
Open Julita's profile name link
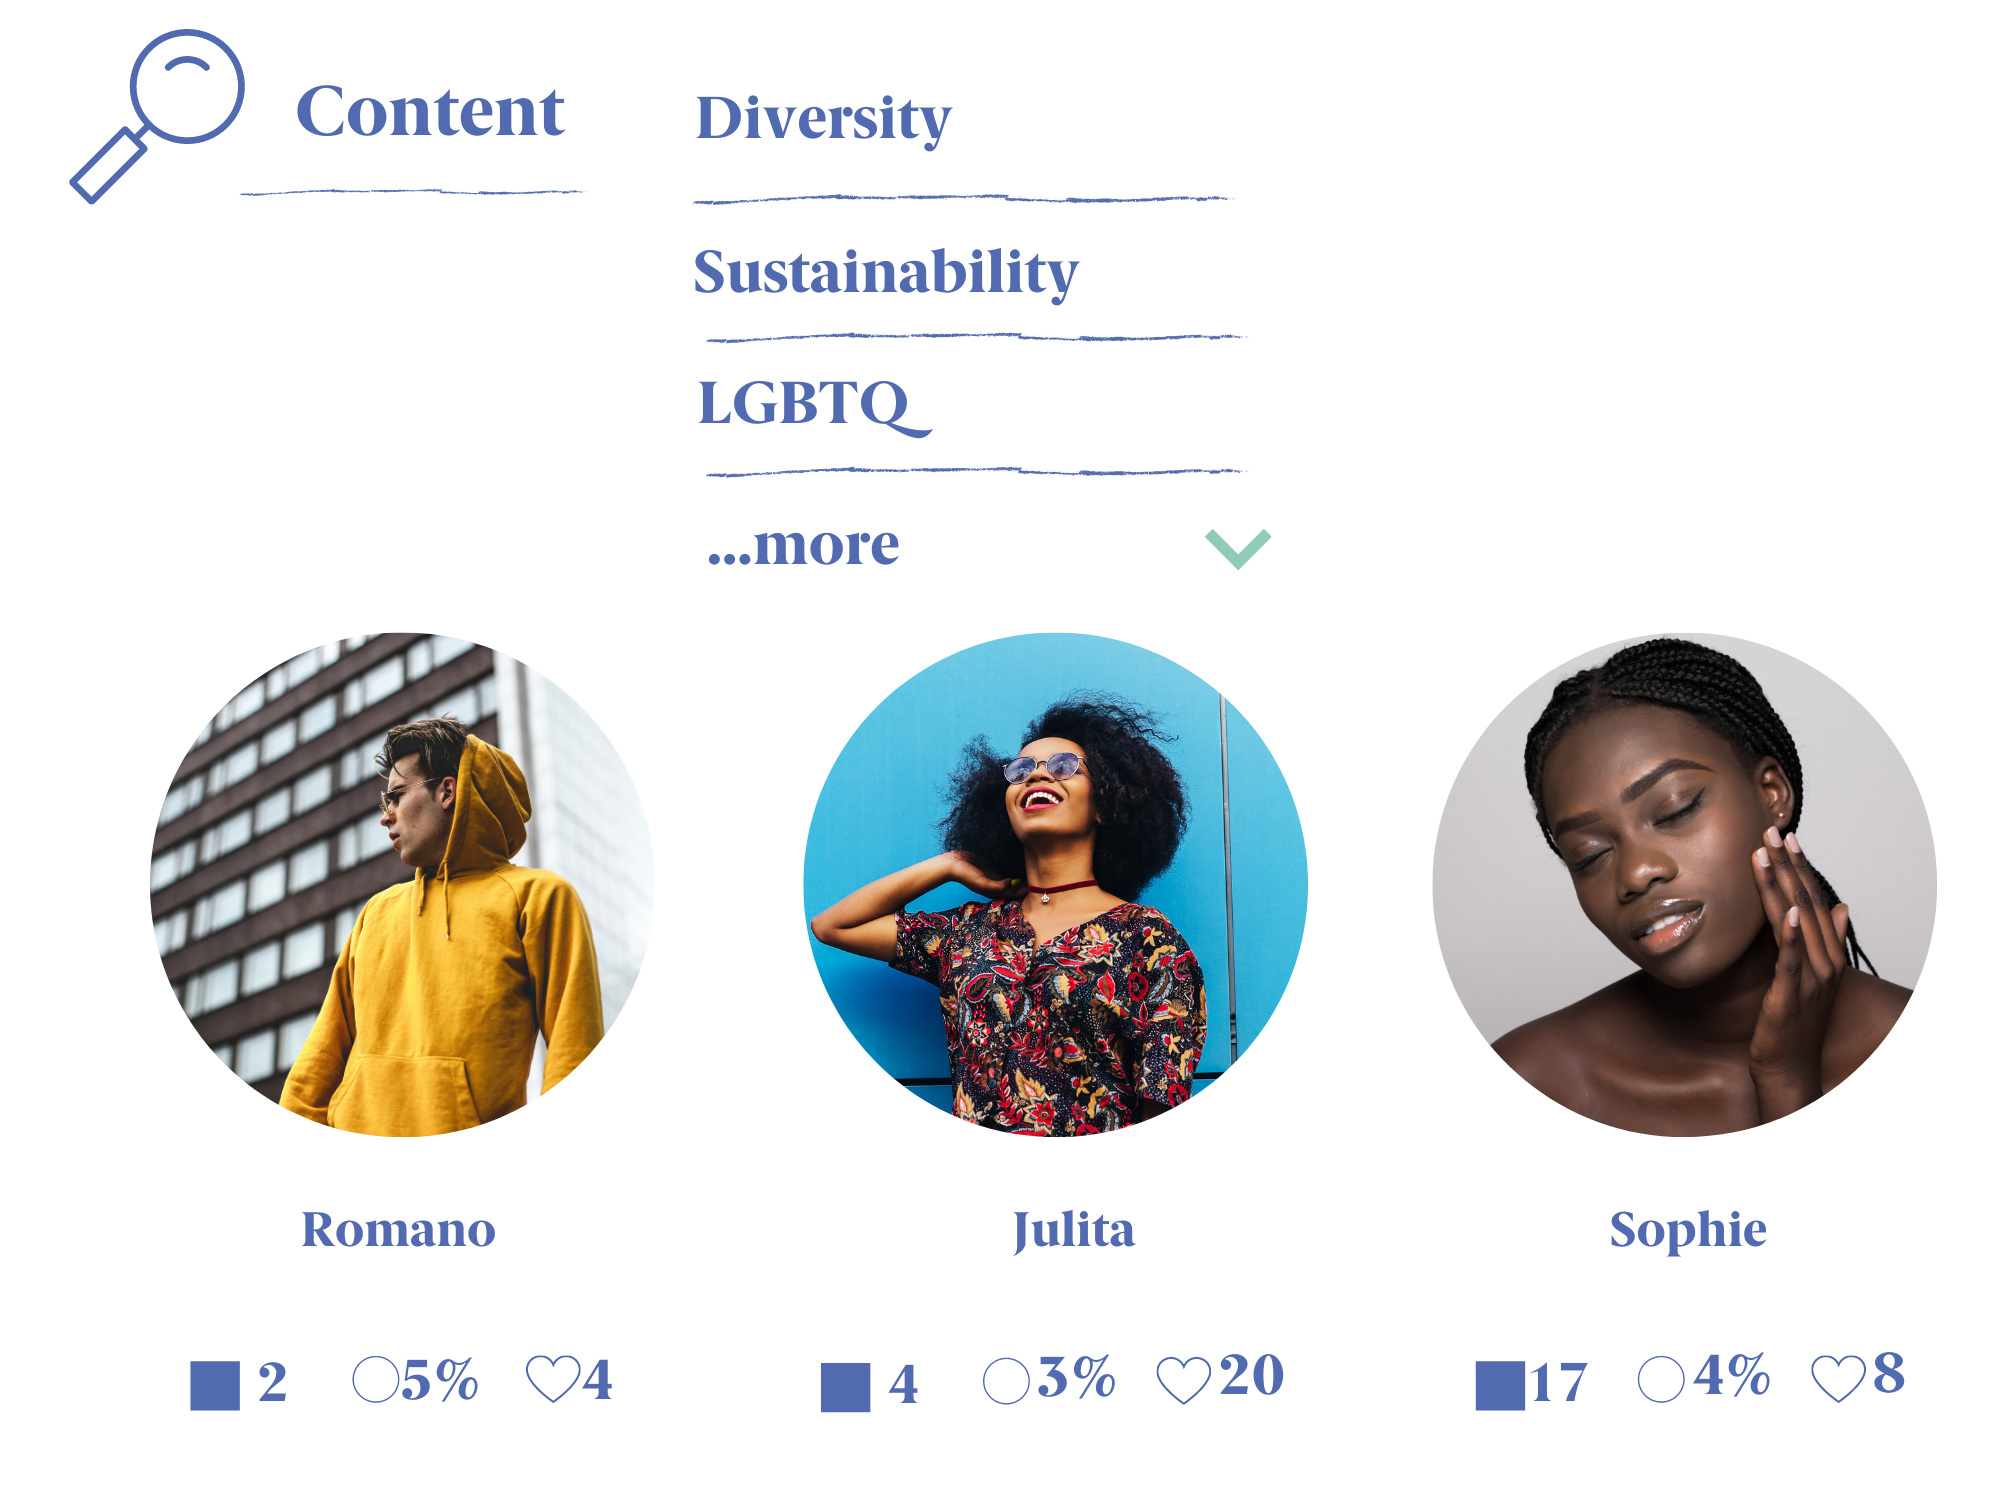point(1073,1230)
